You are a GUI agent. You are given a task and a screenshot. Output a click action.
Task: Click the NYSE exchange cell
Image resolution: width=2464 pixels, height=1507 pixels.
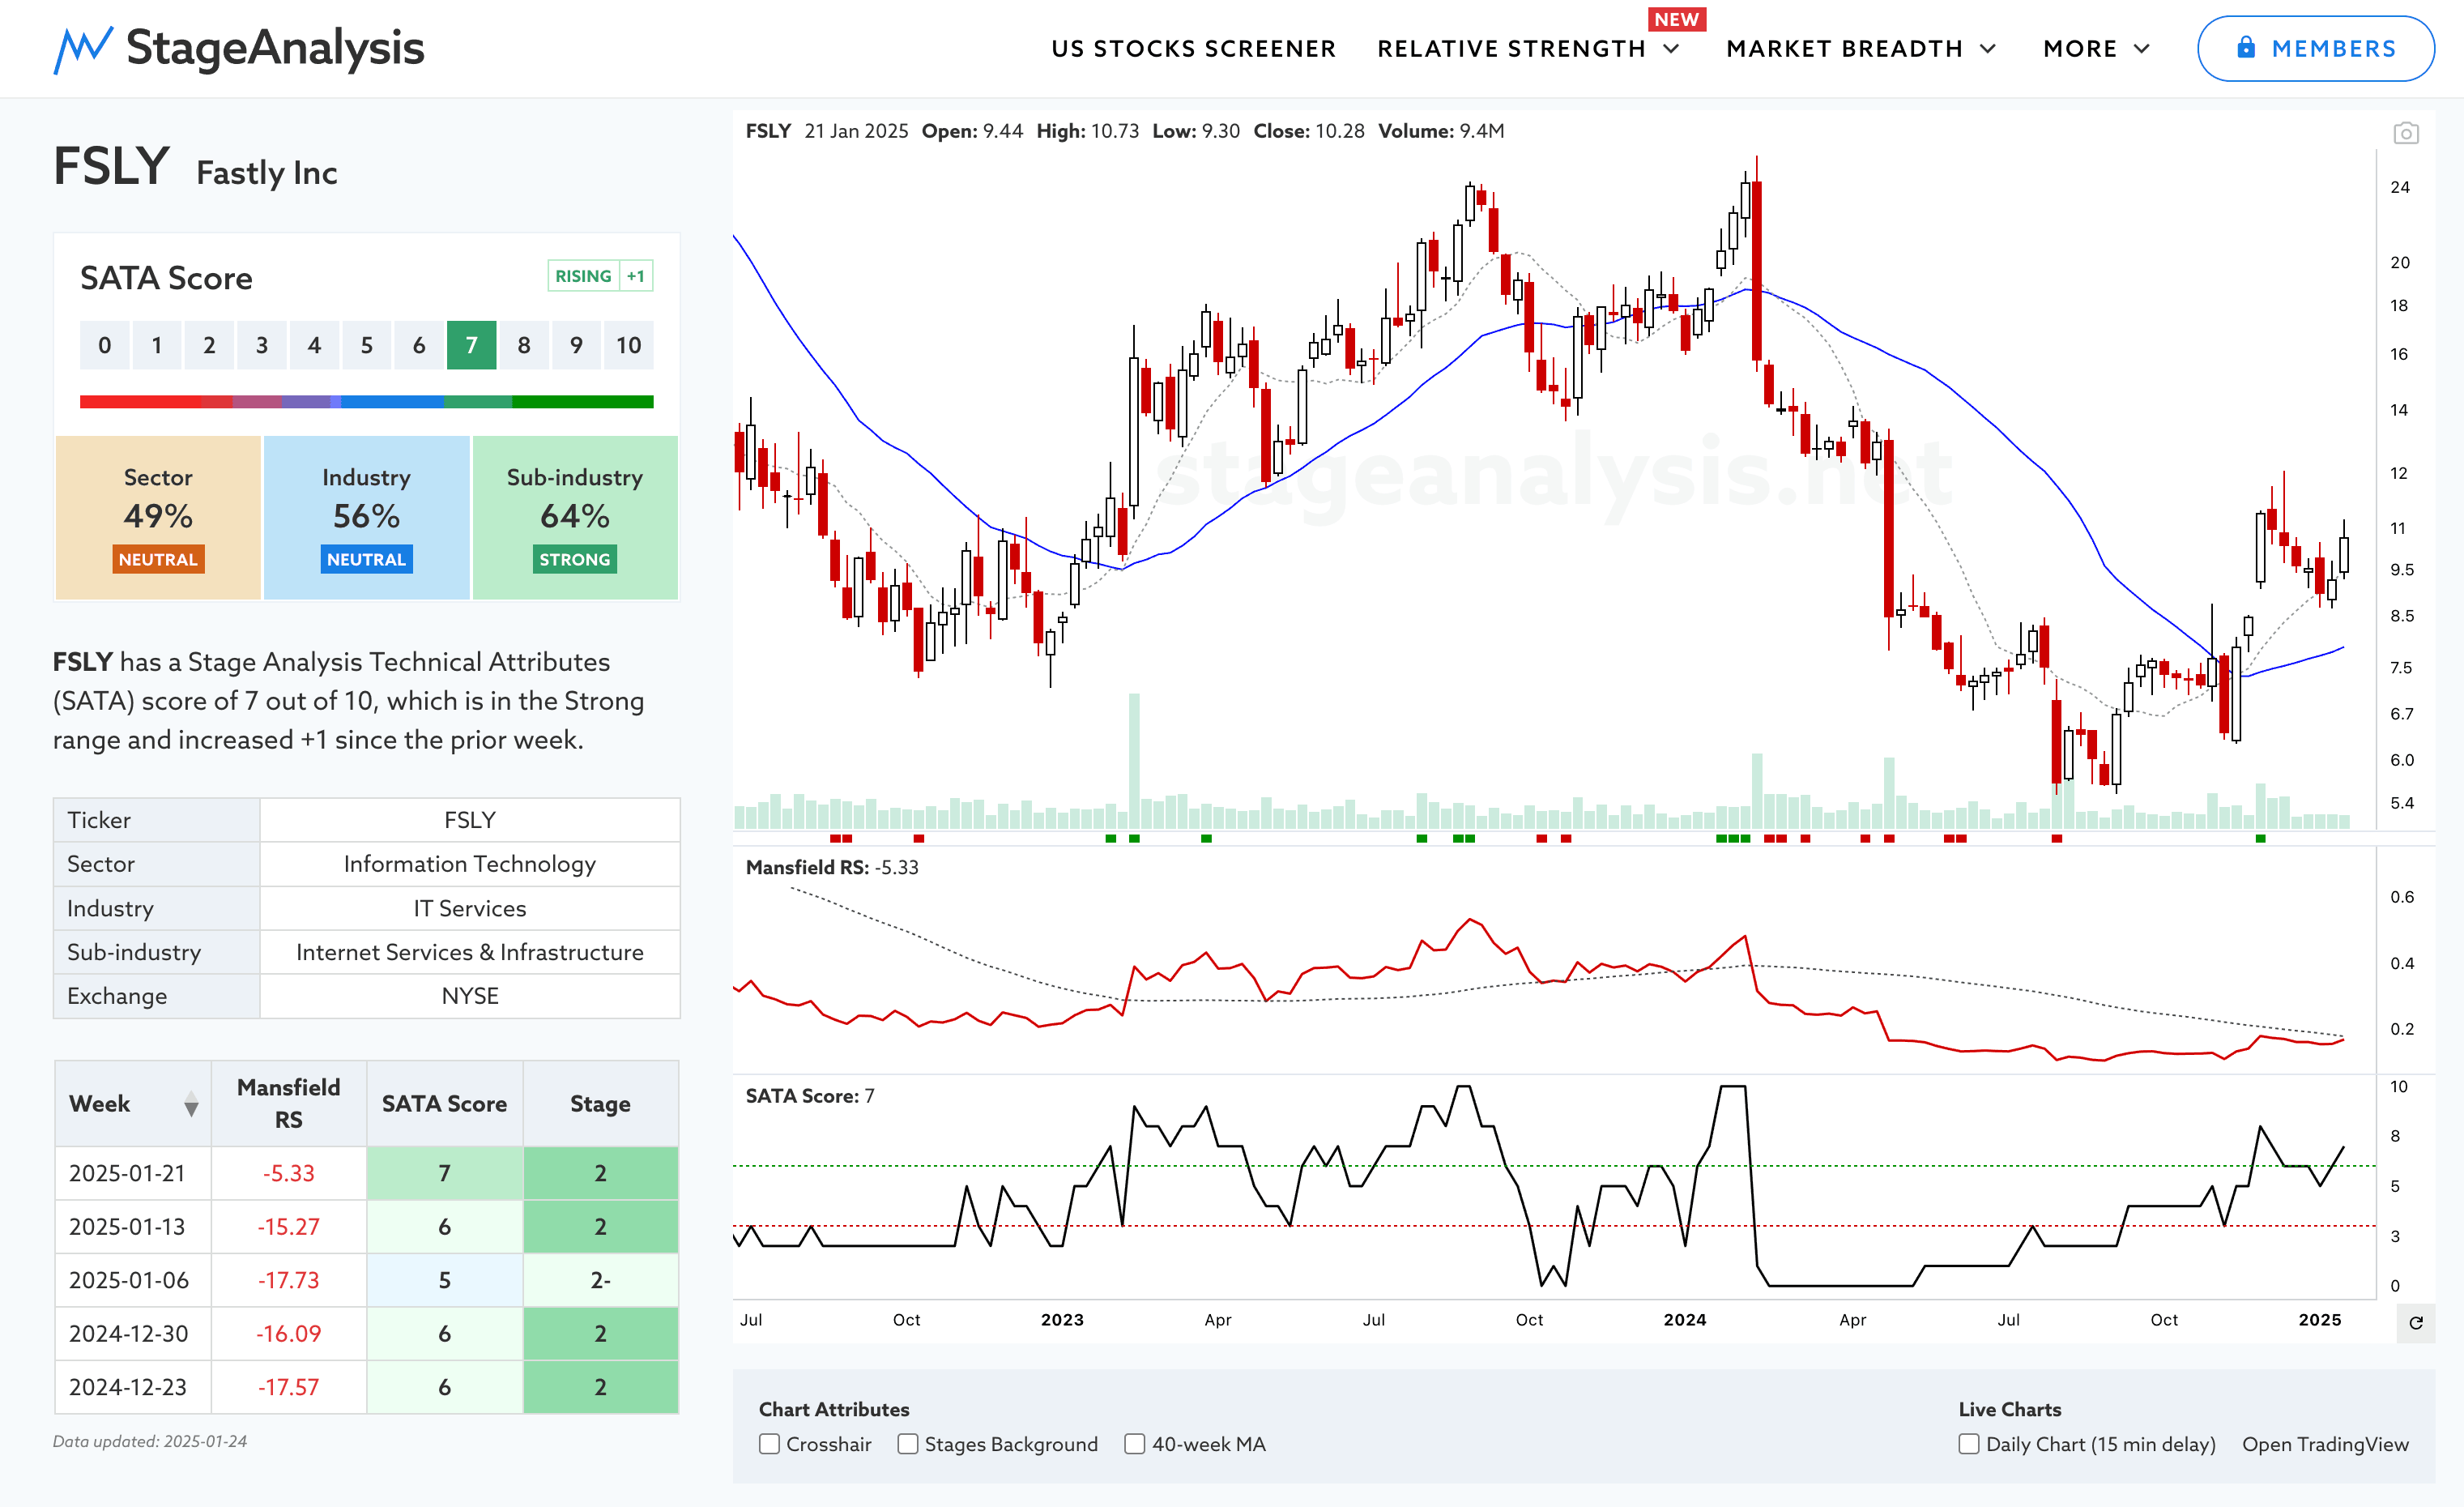tap(469, 996)
